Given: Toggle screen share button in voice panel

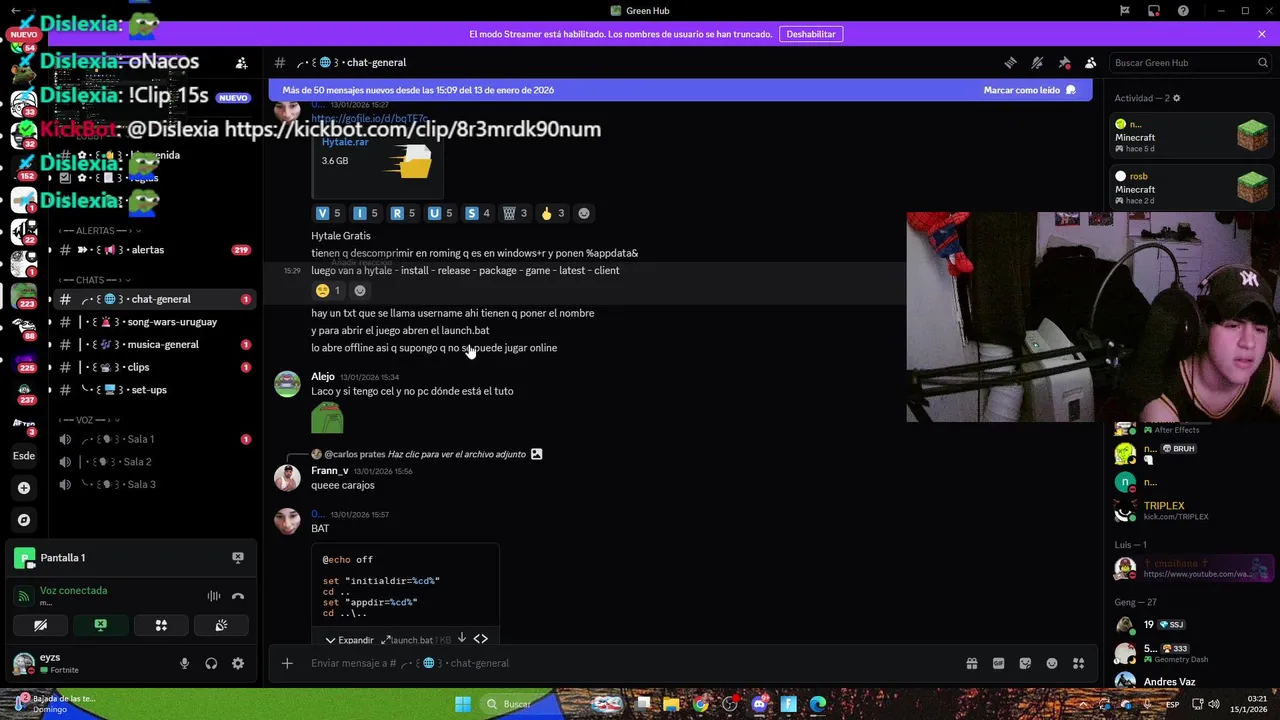Looking at the screenshot, I should [x=101, y=625].
